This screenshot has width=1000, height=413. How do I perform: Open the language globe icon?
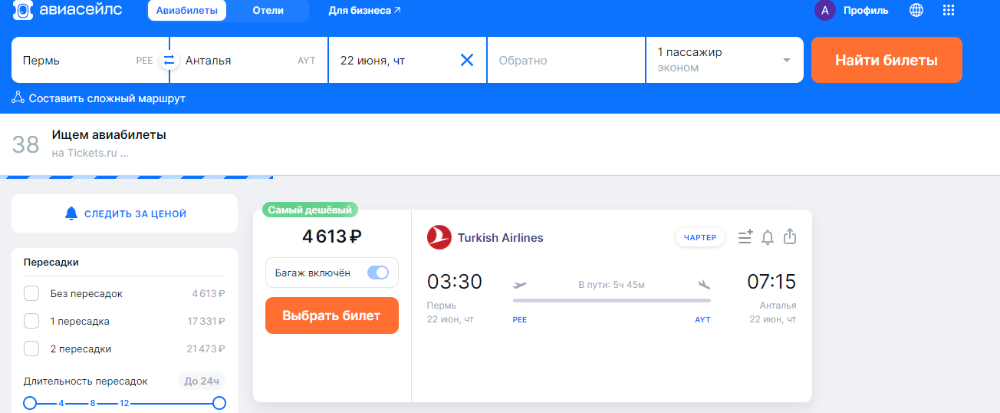[916, 10]
